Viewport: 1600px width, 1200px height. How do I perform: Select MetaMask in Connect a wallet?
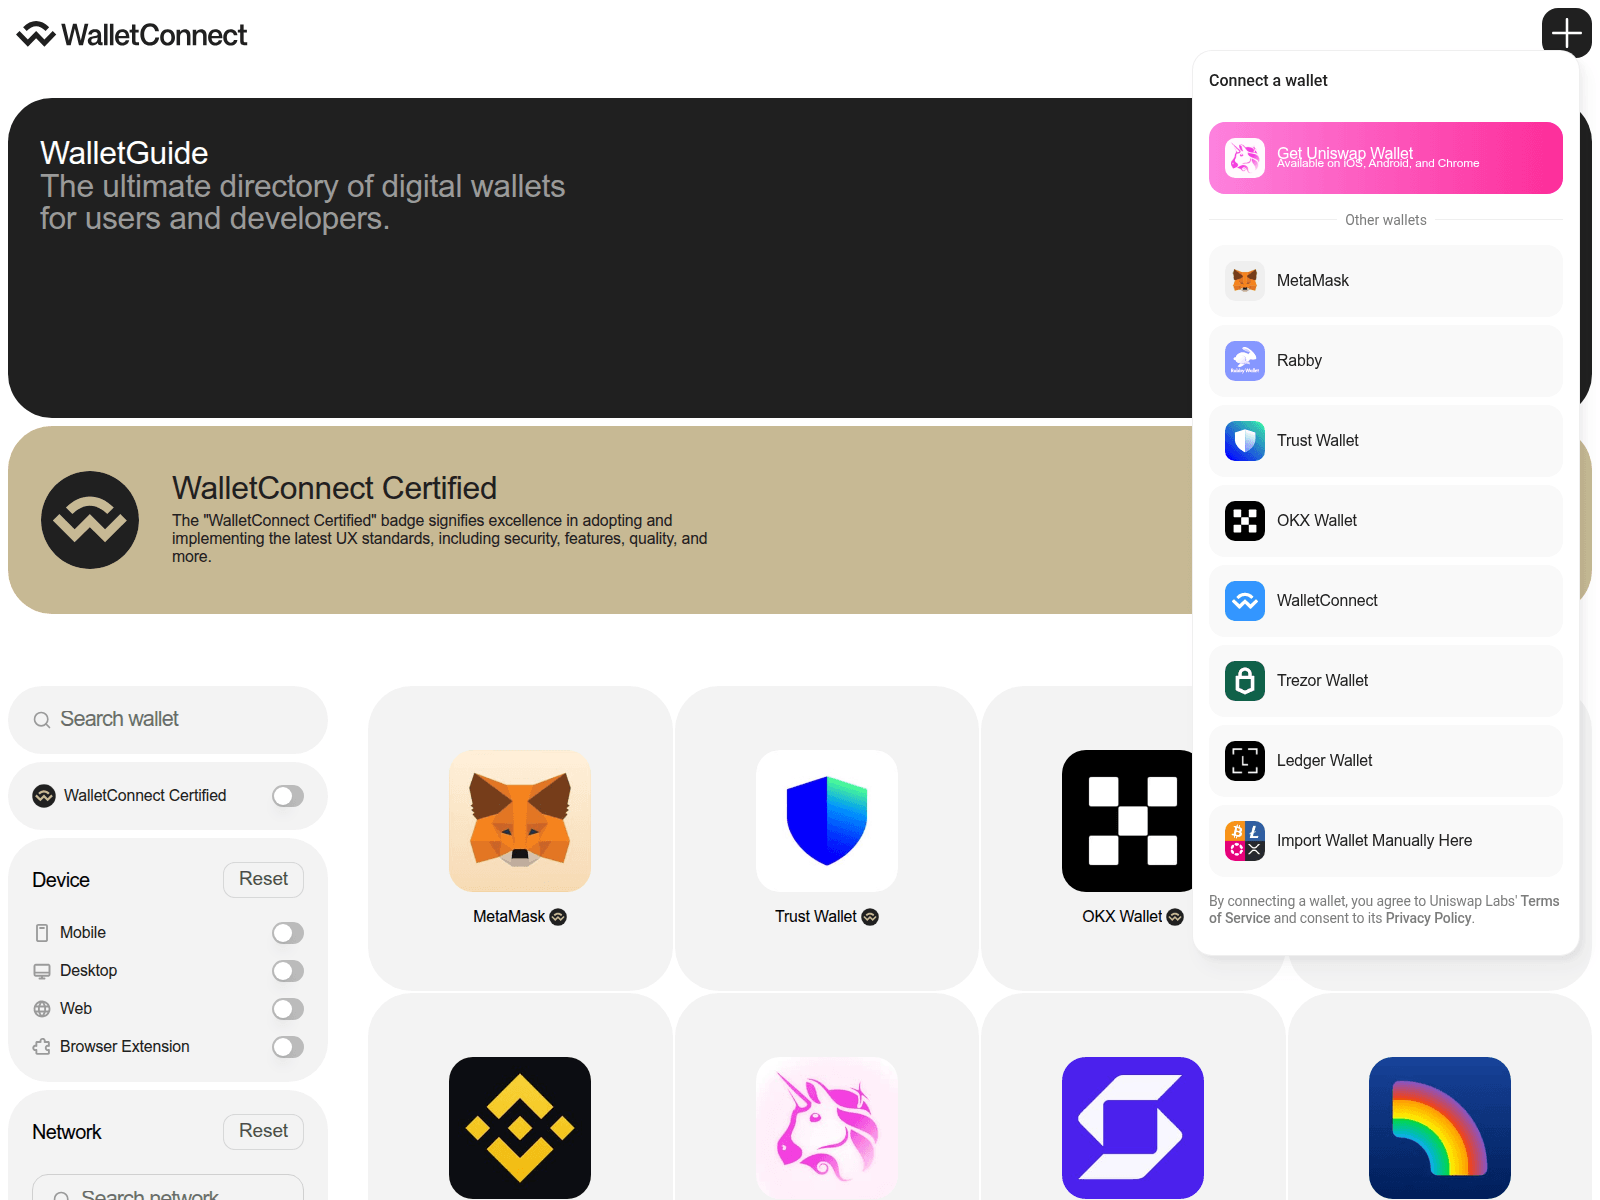[x=1386, y=281]
